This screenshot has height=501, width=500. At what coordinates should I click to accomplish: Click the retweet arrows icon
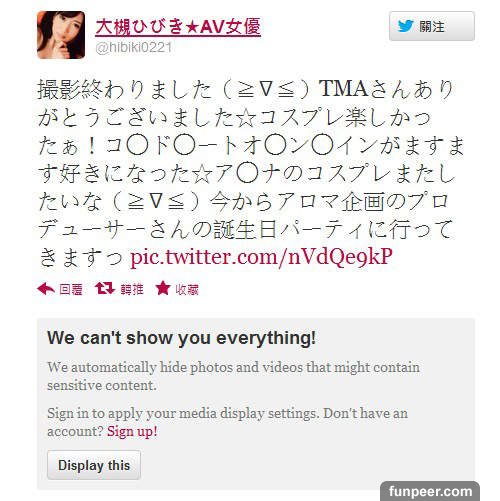click(105, 289)
